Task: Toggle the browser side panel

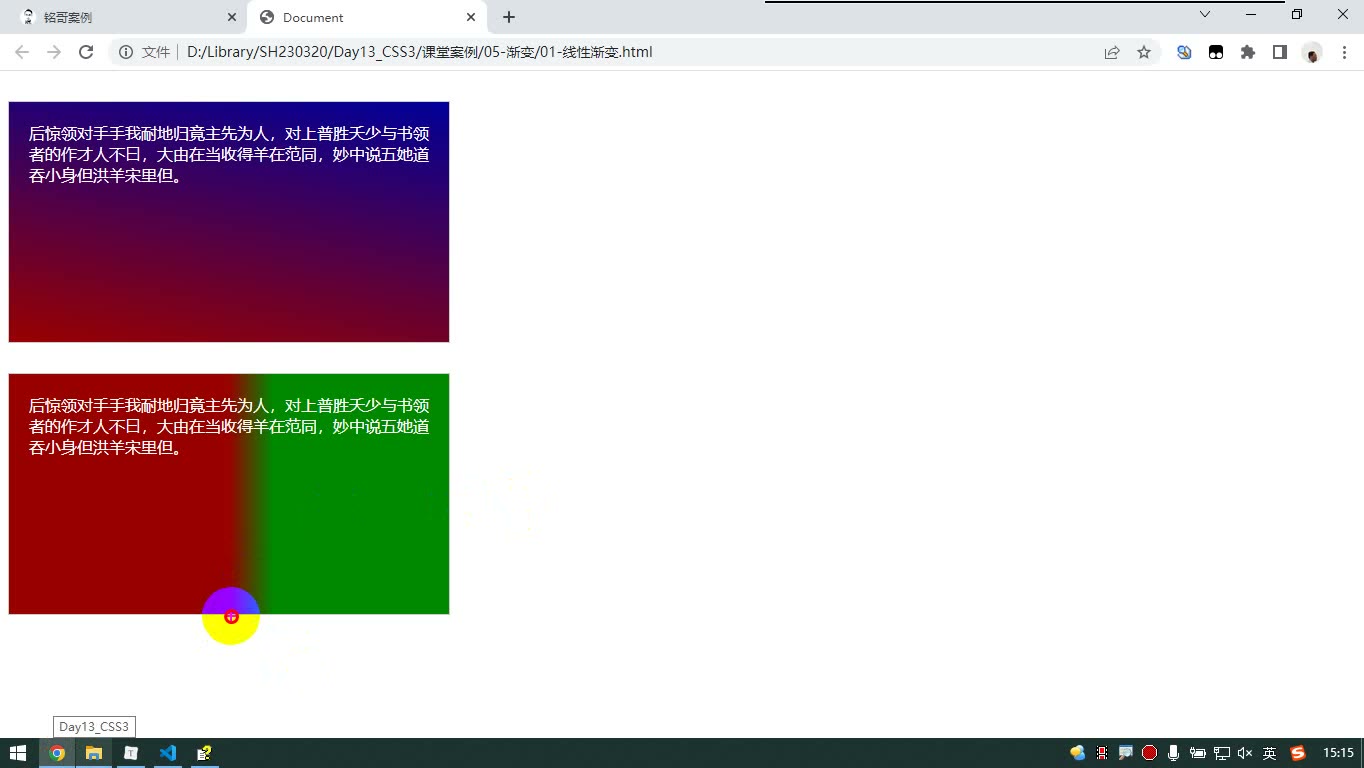Action: click(1280, 52)
